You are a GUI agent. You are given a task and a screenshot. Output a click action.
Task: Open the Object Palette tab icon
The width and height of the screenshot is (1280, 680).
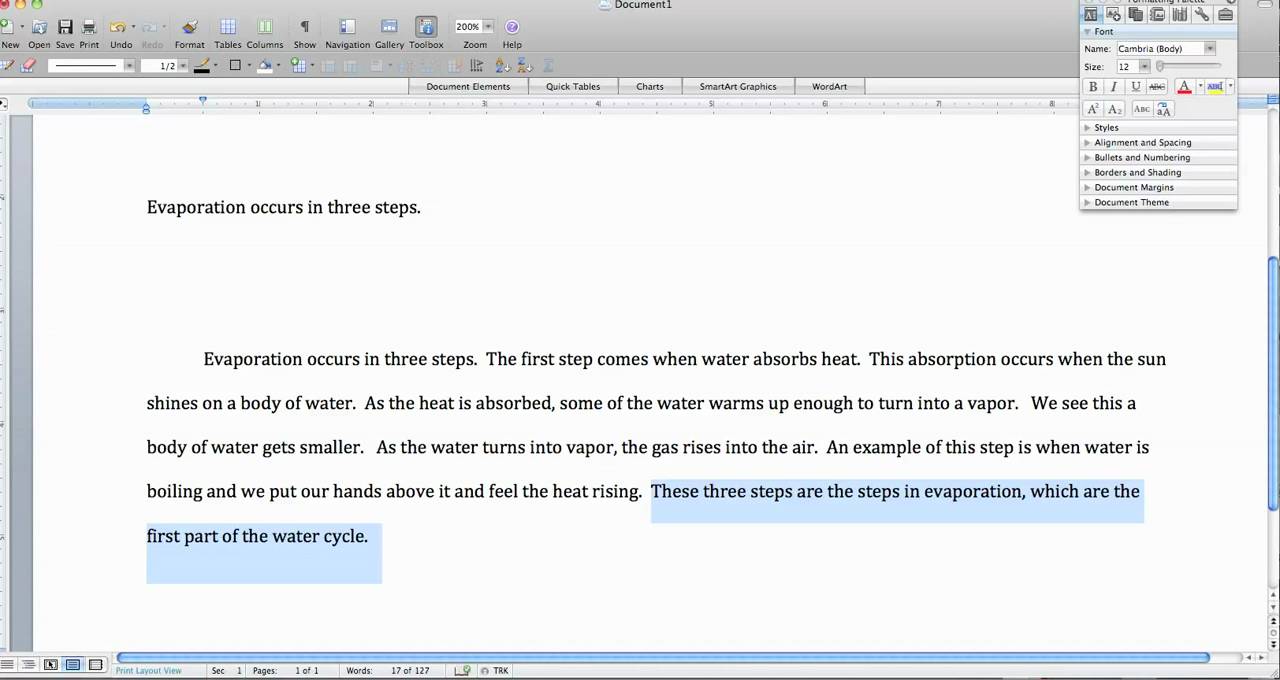point(1113,14)
